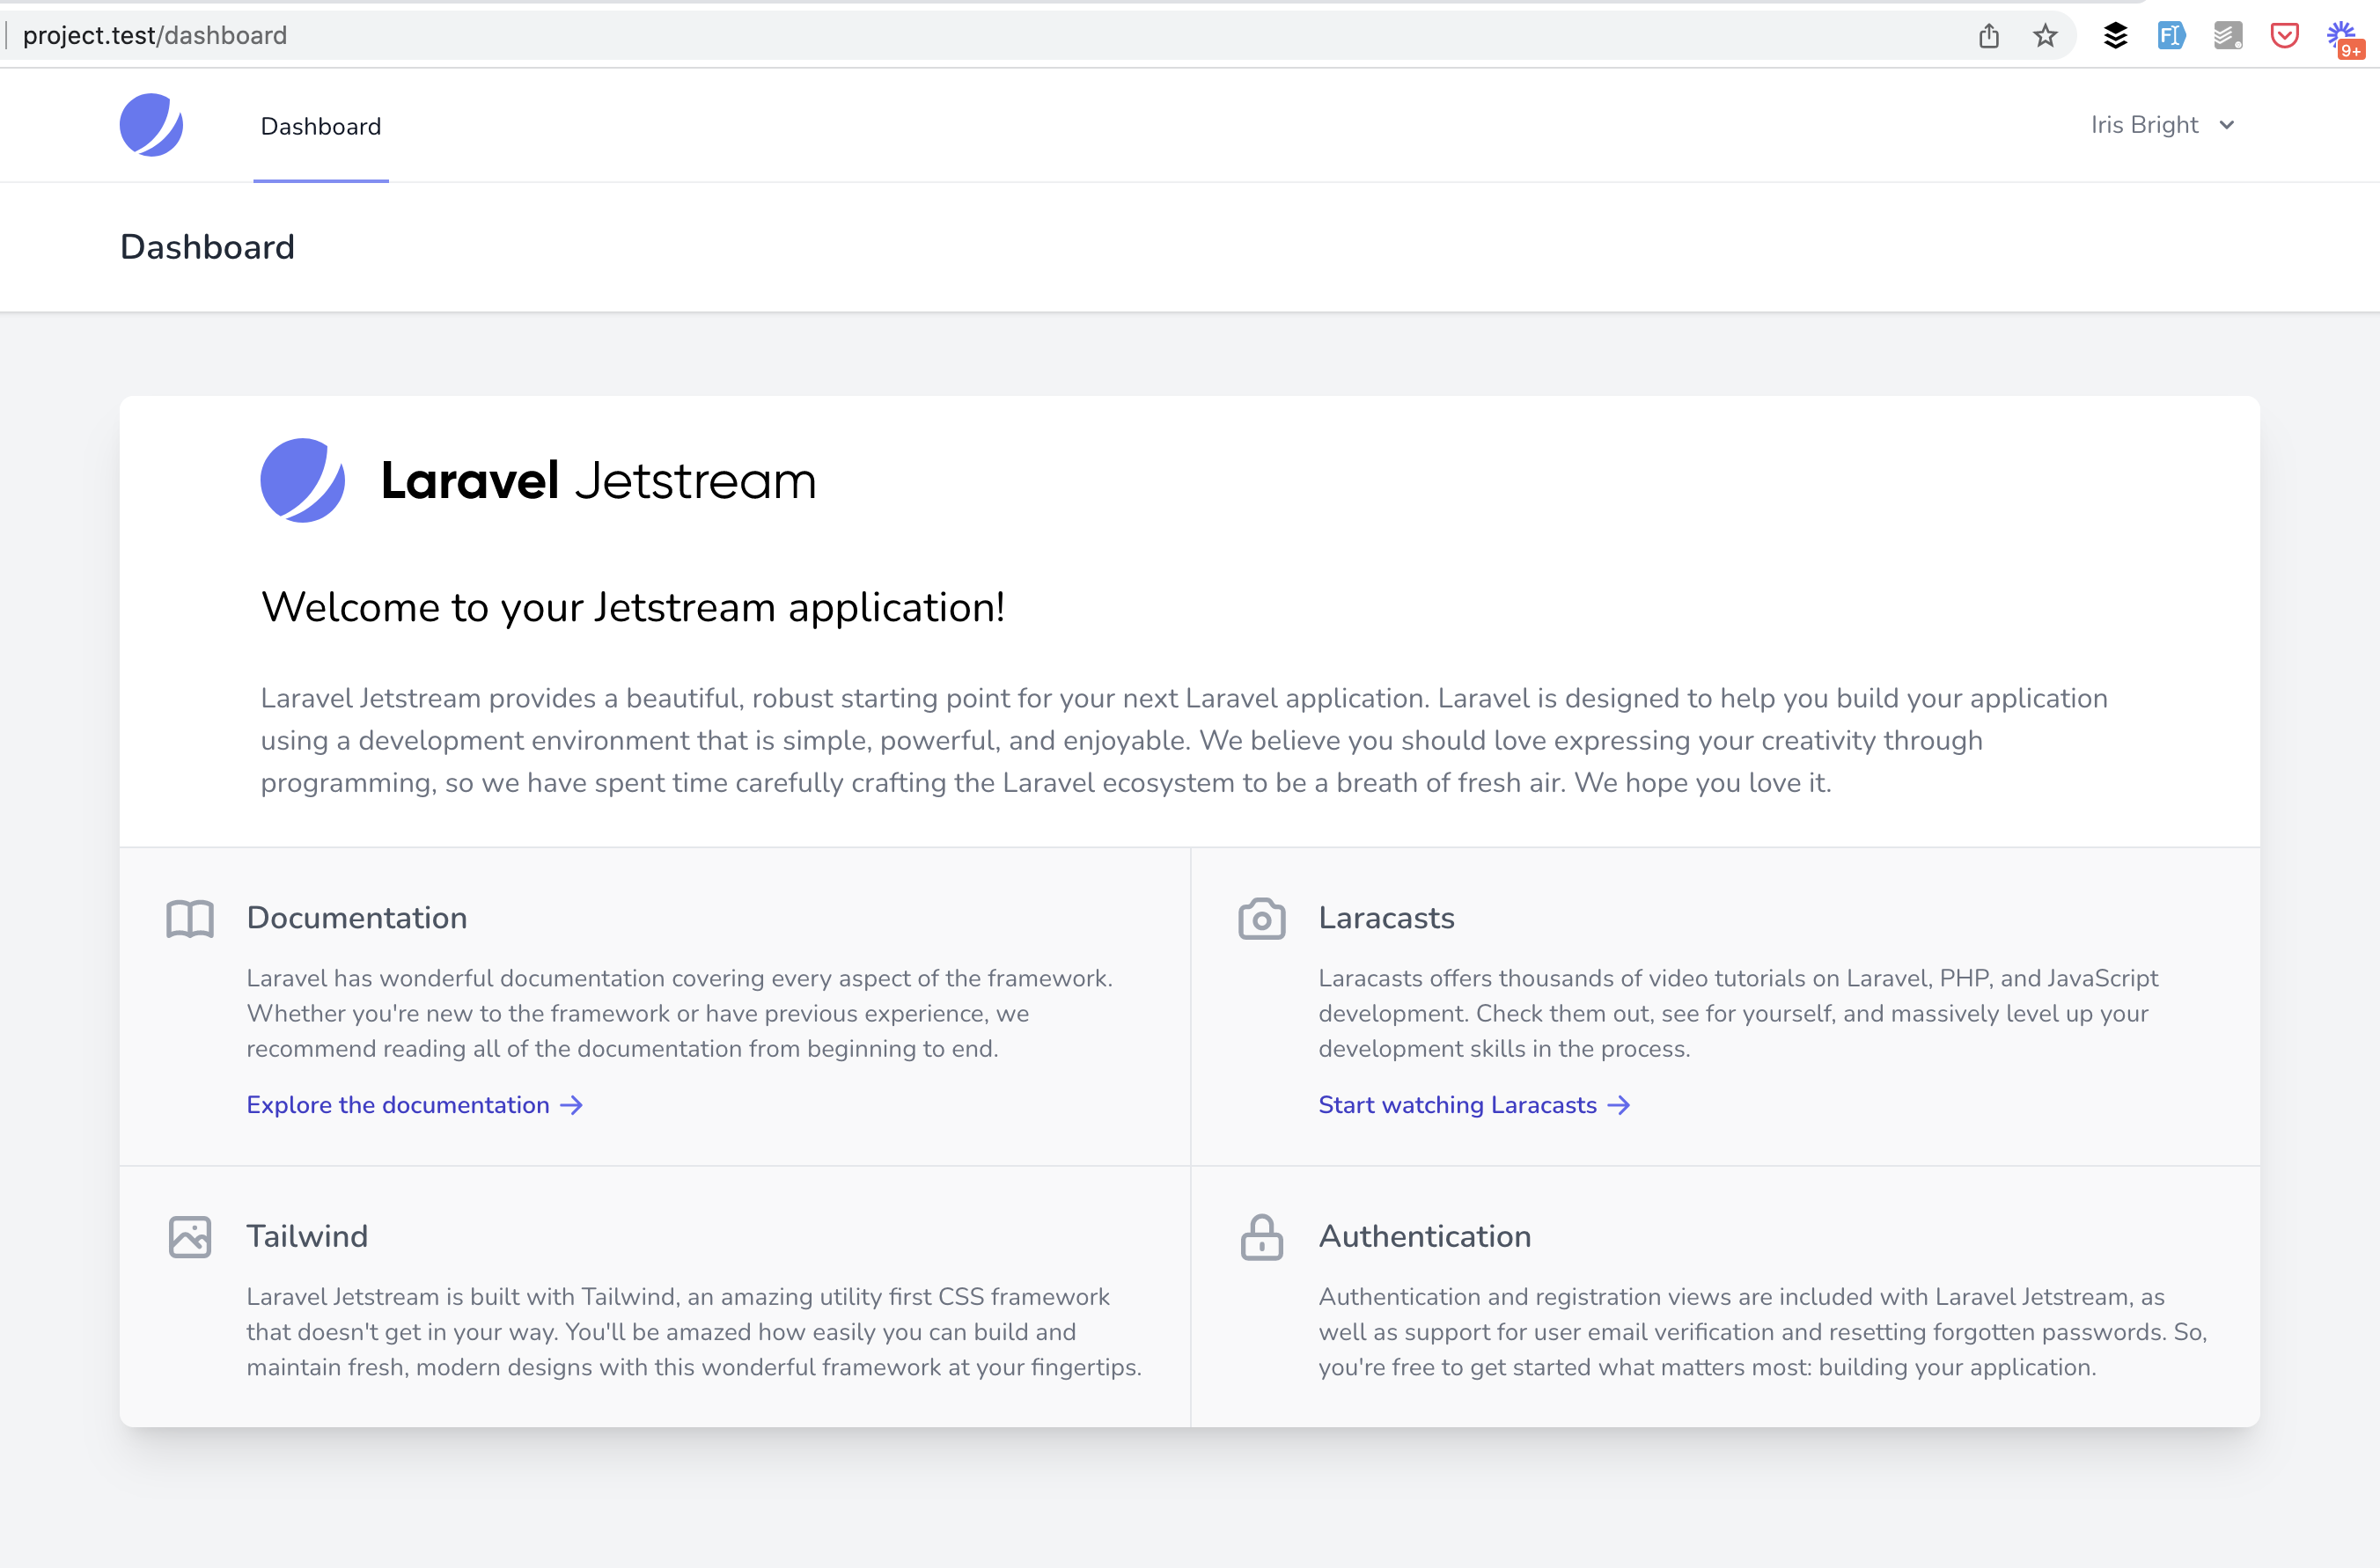Click the Dashboard page heading
This screenshot has width=2380, height=1568.
point(207,247)
